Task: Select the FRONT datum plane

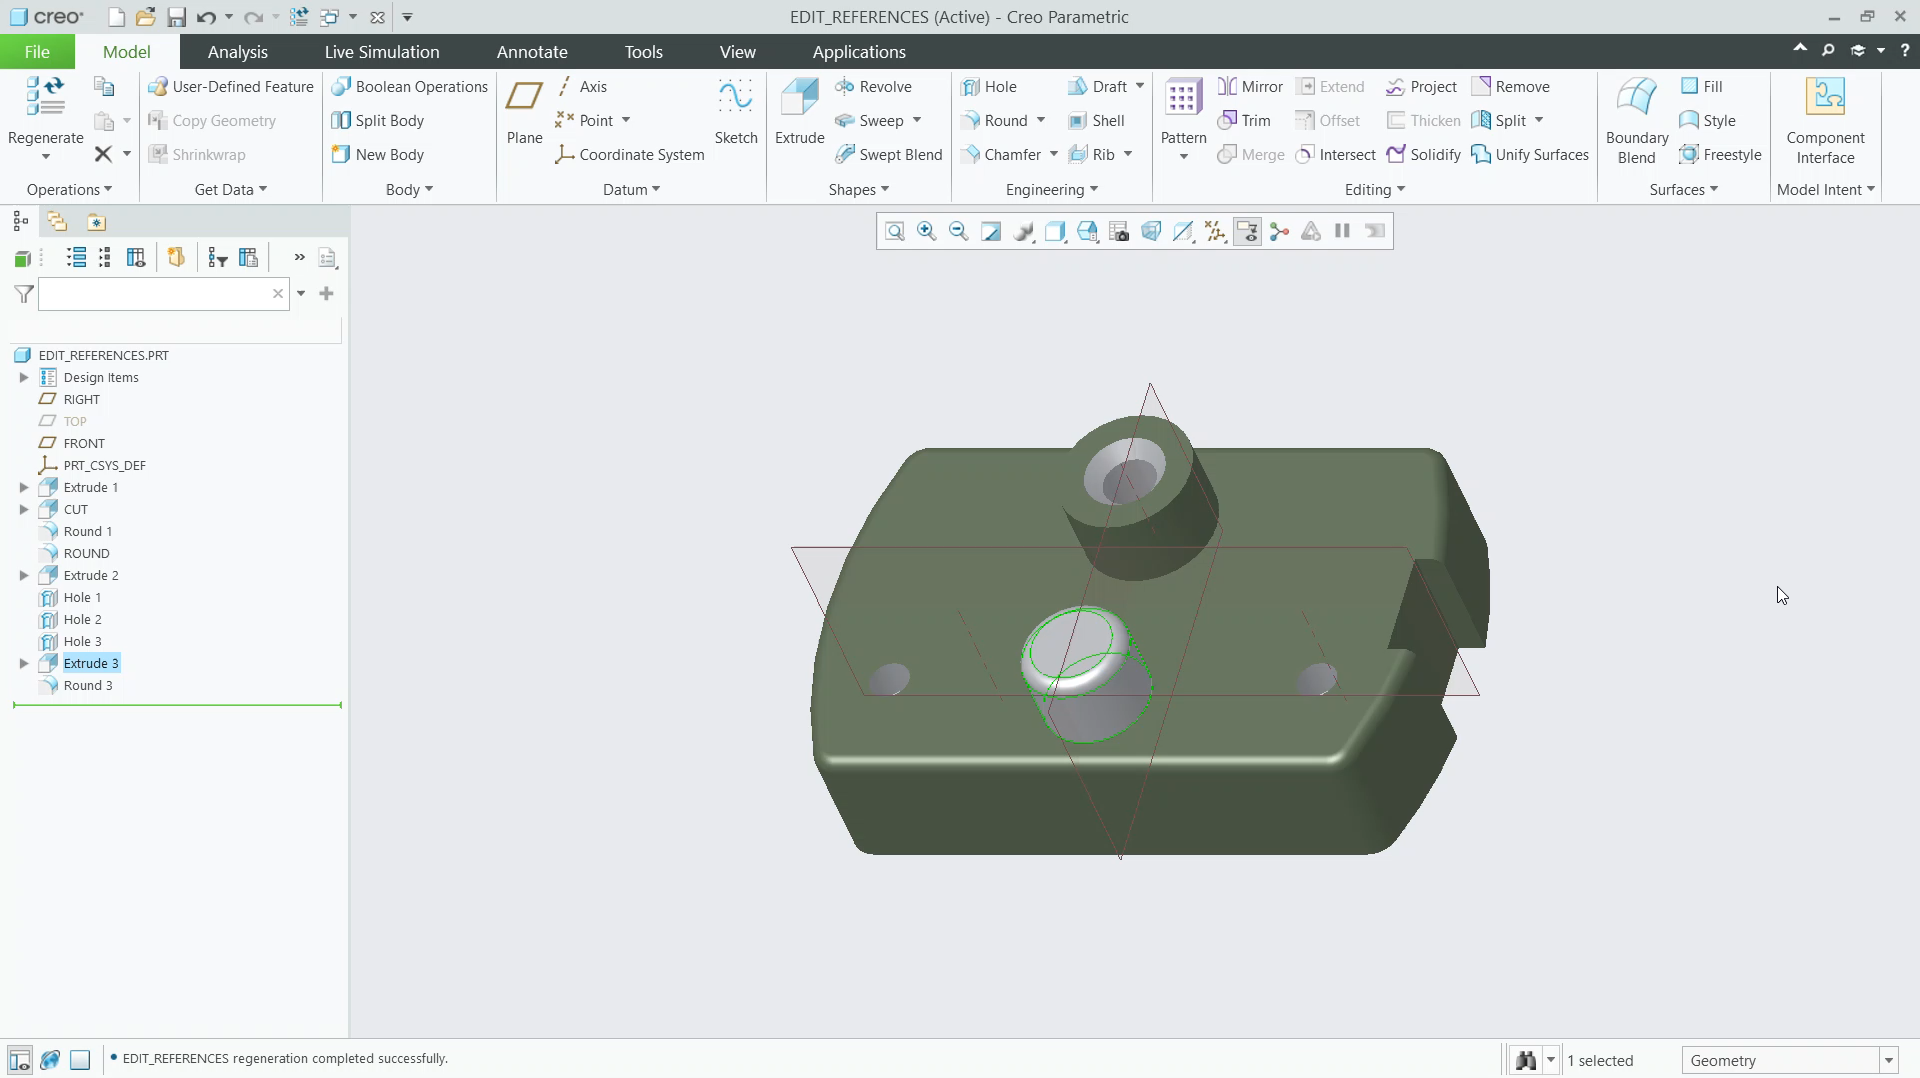Action: point(84,444)
